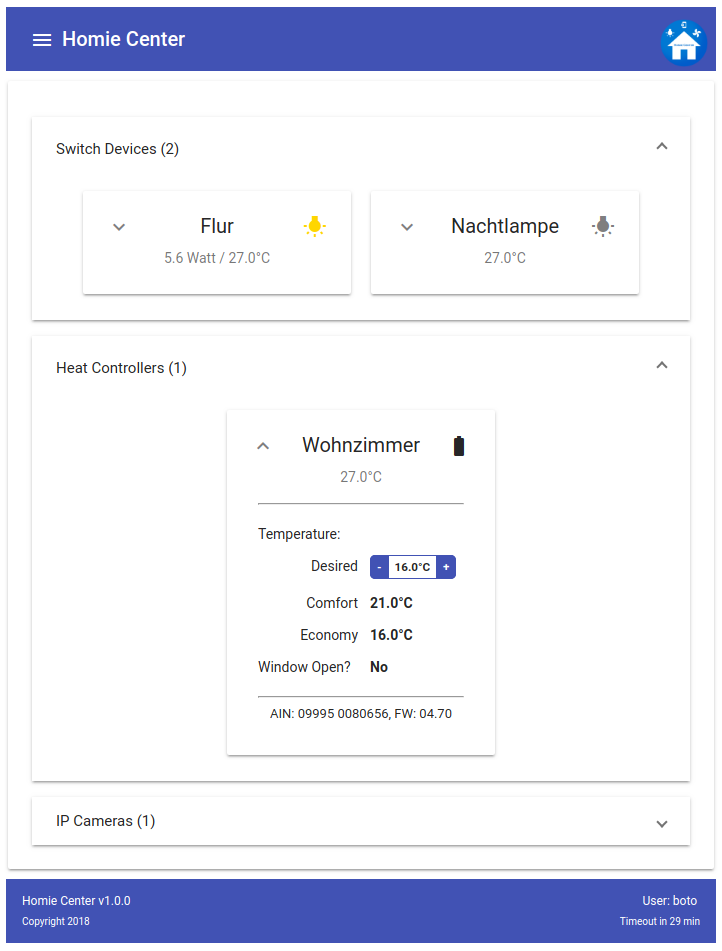722x951 pixels.
Task: Click the 16.0°C desired temperature field
Action: click(413, 567)
